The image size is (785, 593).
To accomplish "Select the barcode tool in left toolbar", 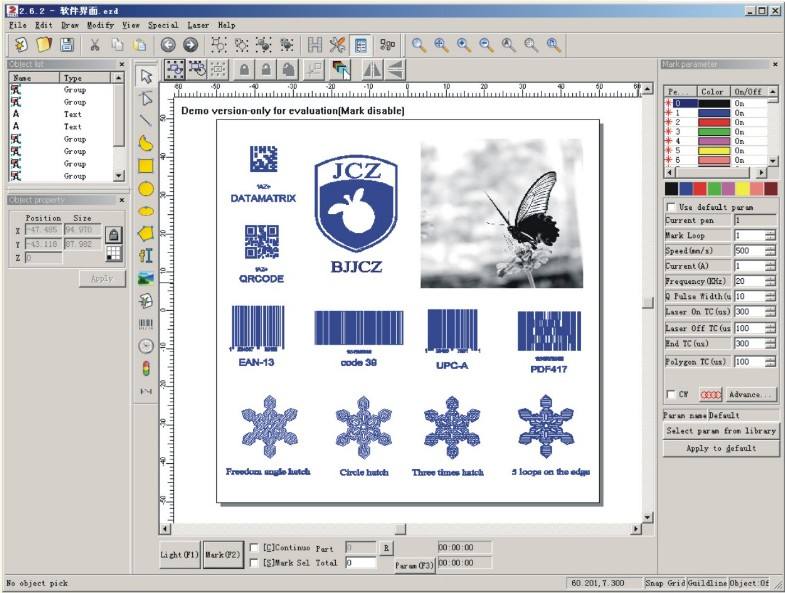I will tap(146, 324).
